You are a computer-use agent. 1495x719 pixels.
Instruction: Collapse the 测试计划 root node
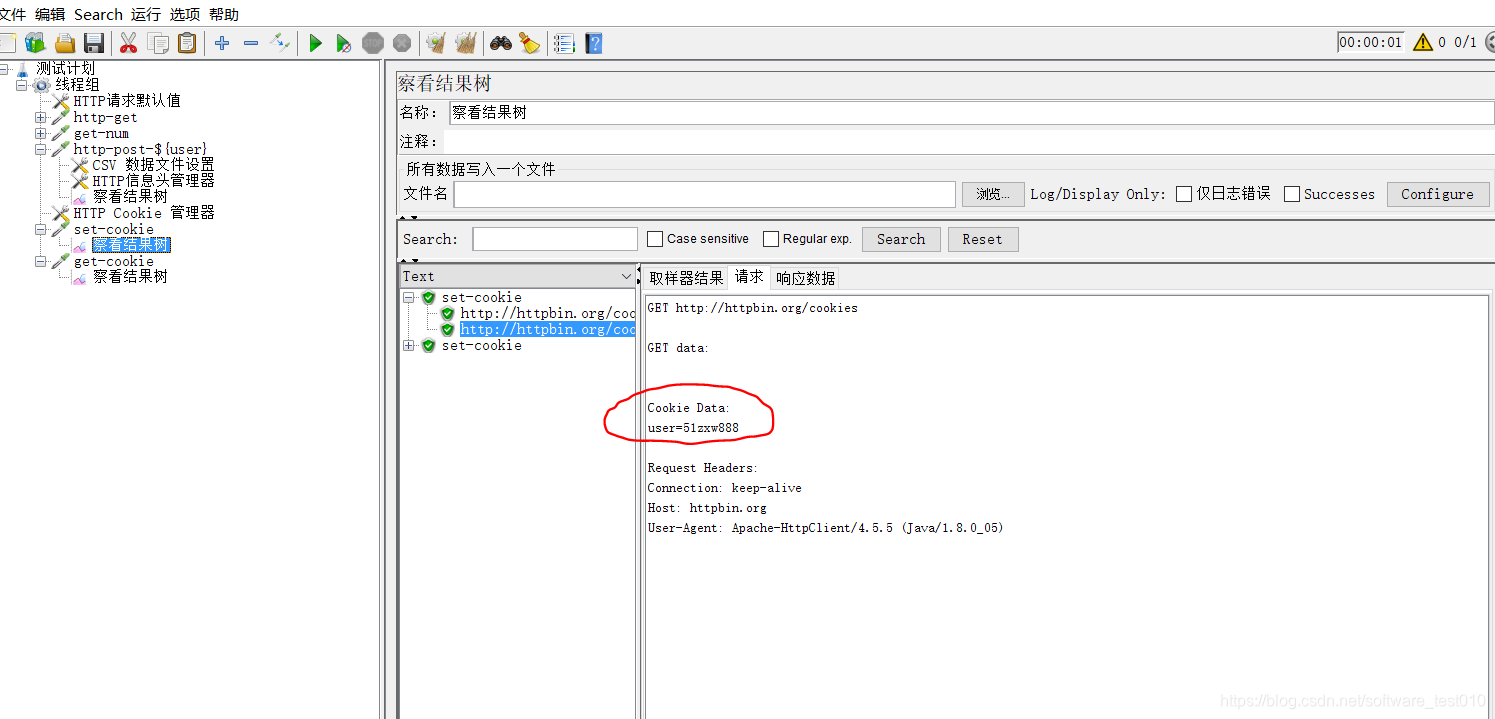tap(4, 69)
